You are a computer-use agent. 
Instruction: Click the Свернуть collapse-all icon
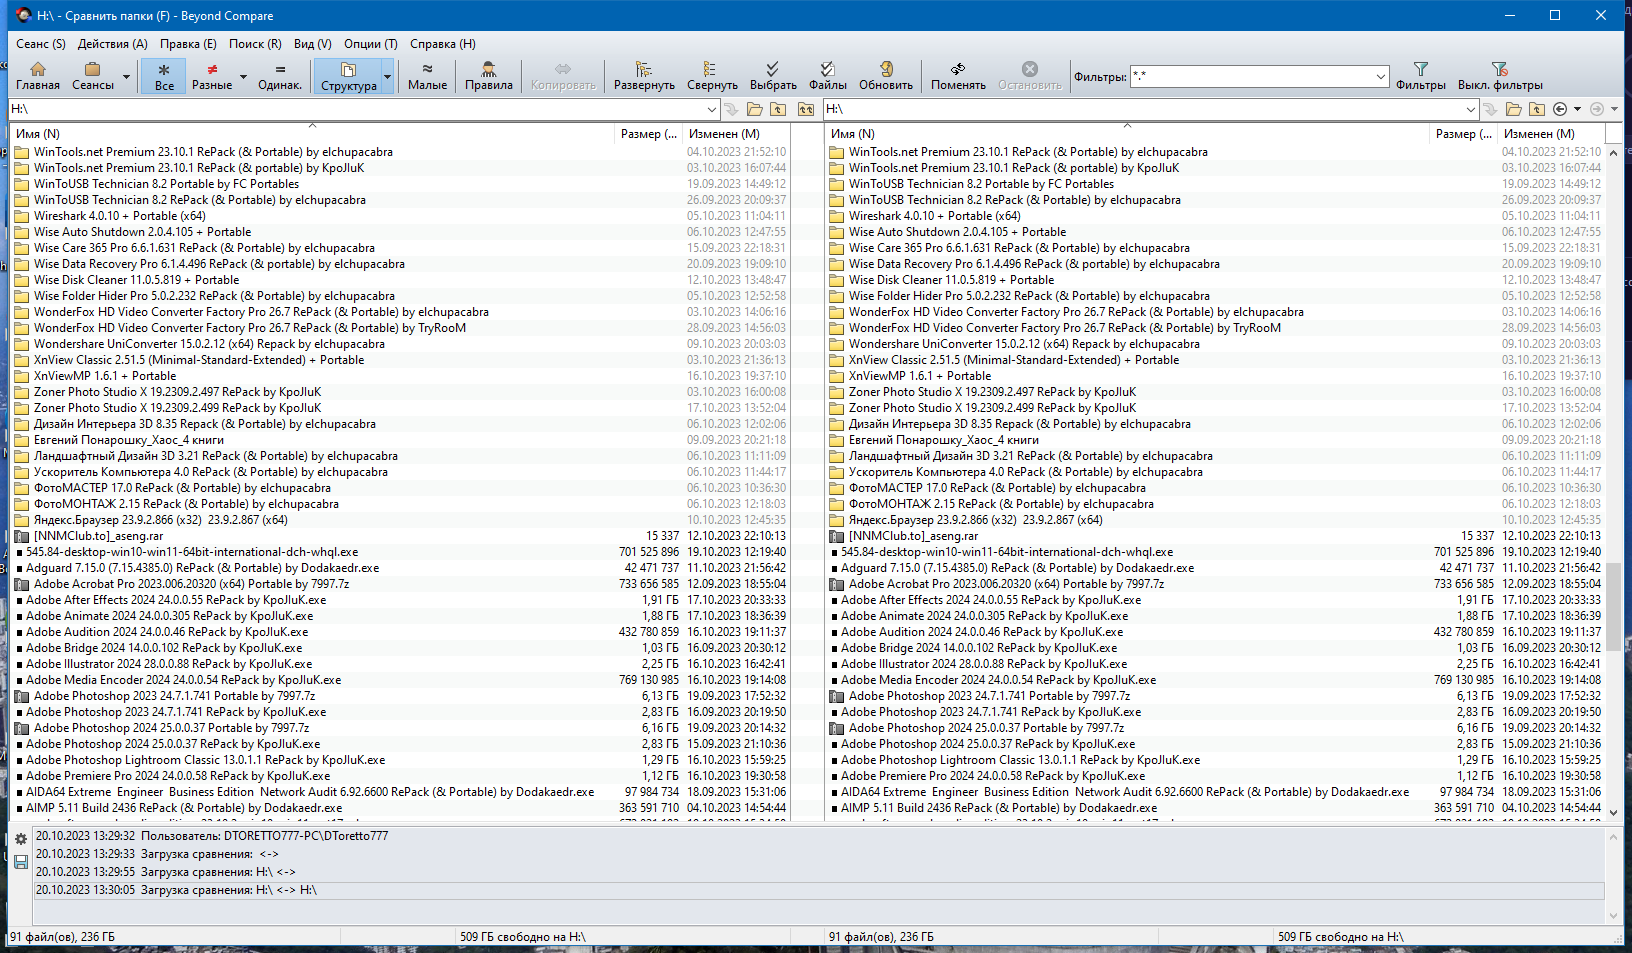pos(712,76)
